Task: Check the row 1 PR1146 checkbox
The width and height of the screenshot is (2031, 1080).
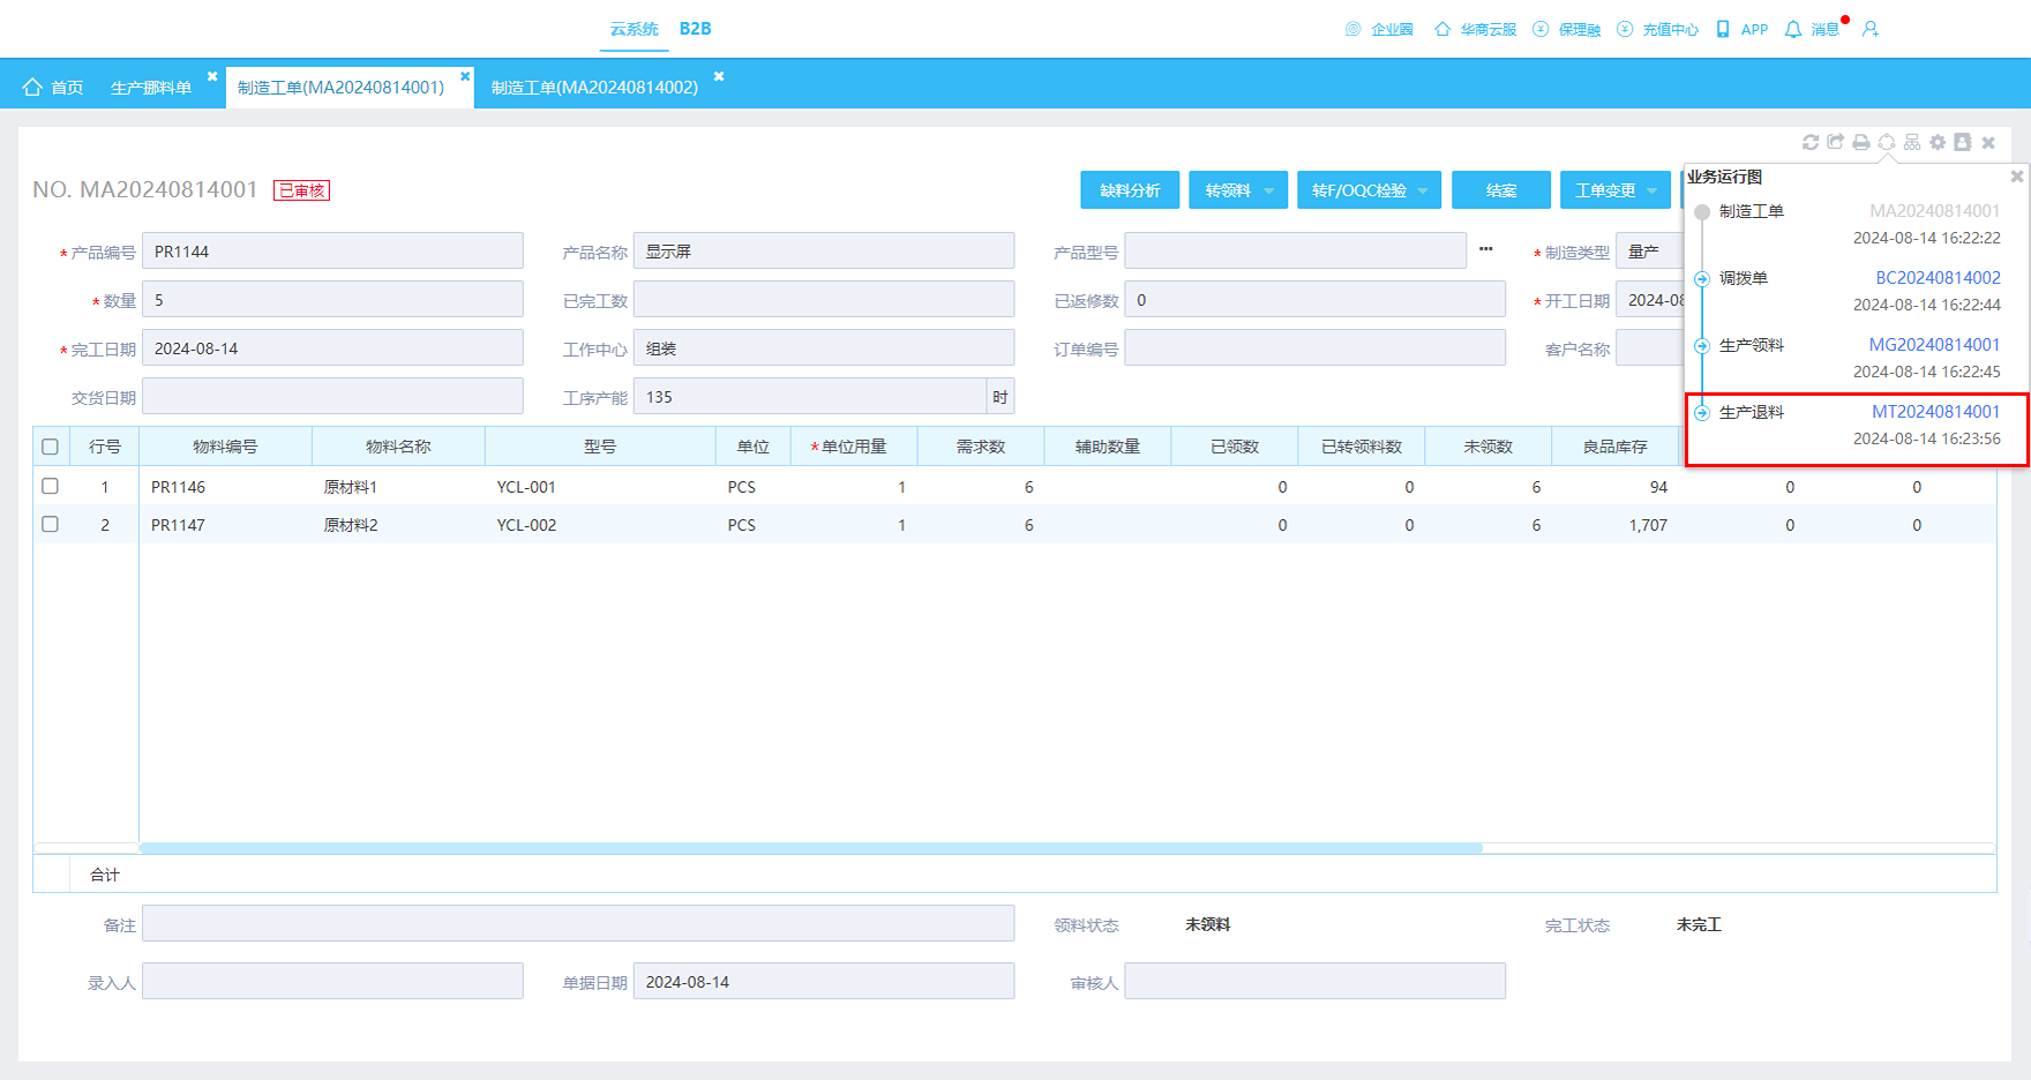Action: 50,486
